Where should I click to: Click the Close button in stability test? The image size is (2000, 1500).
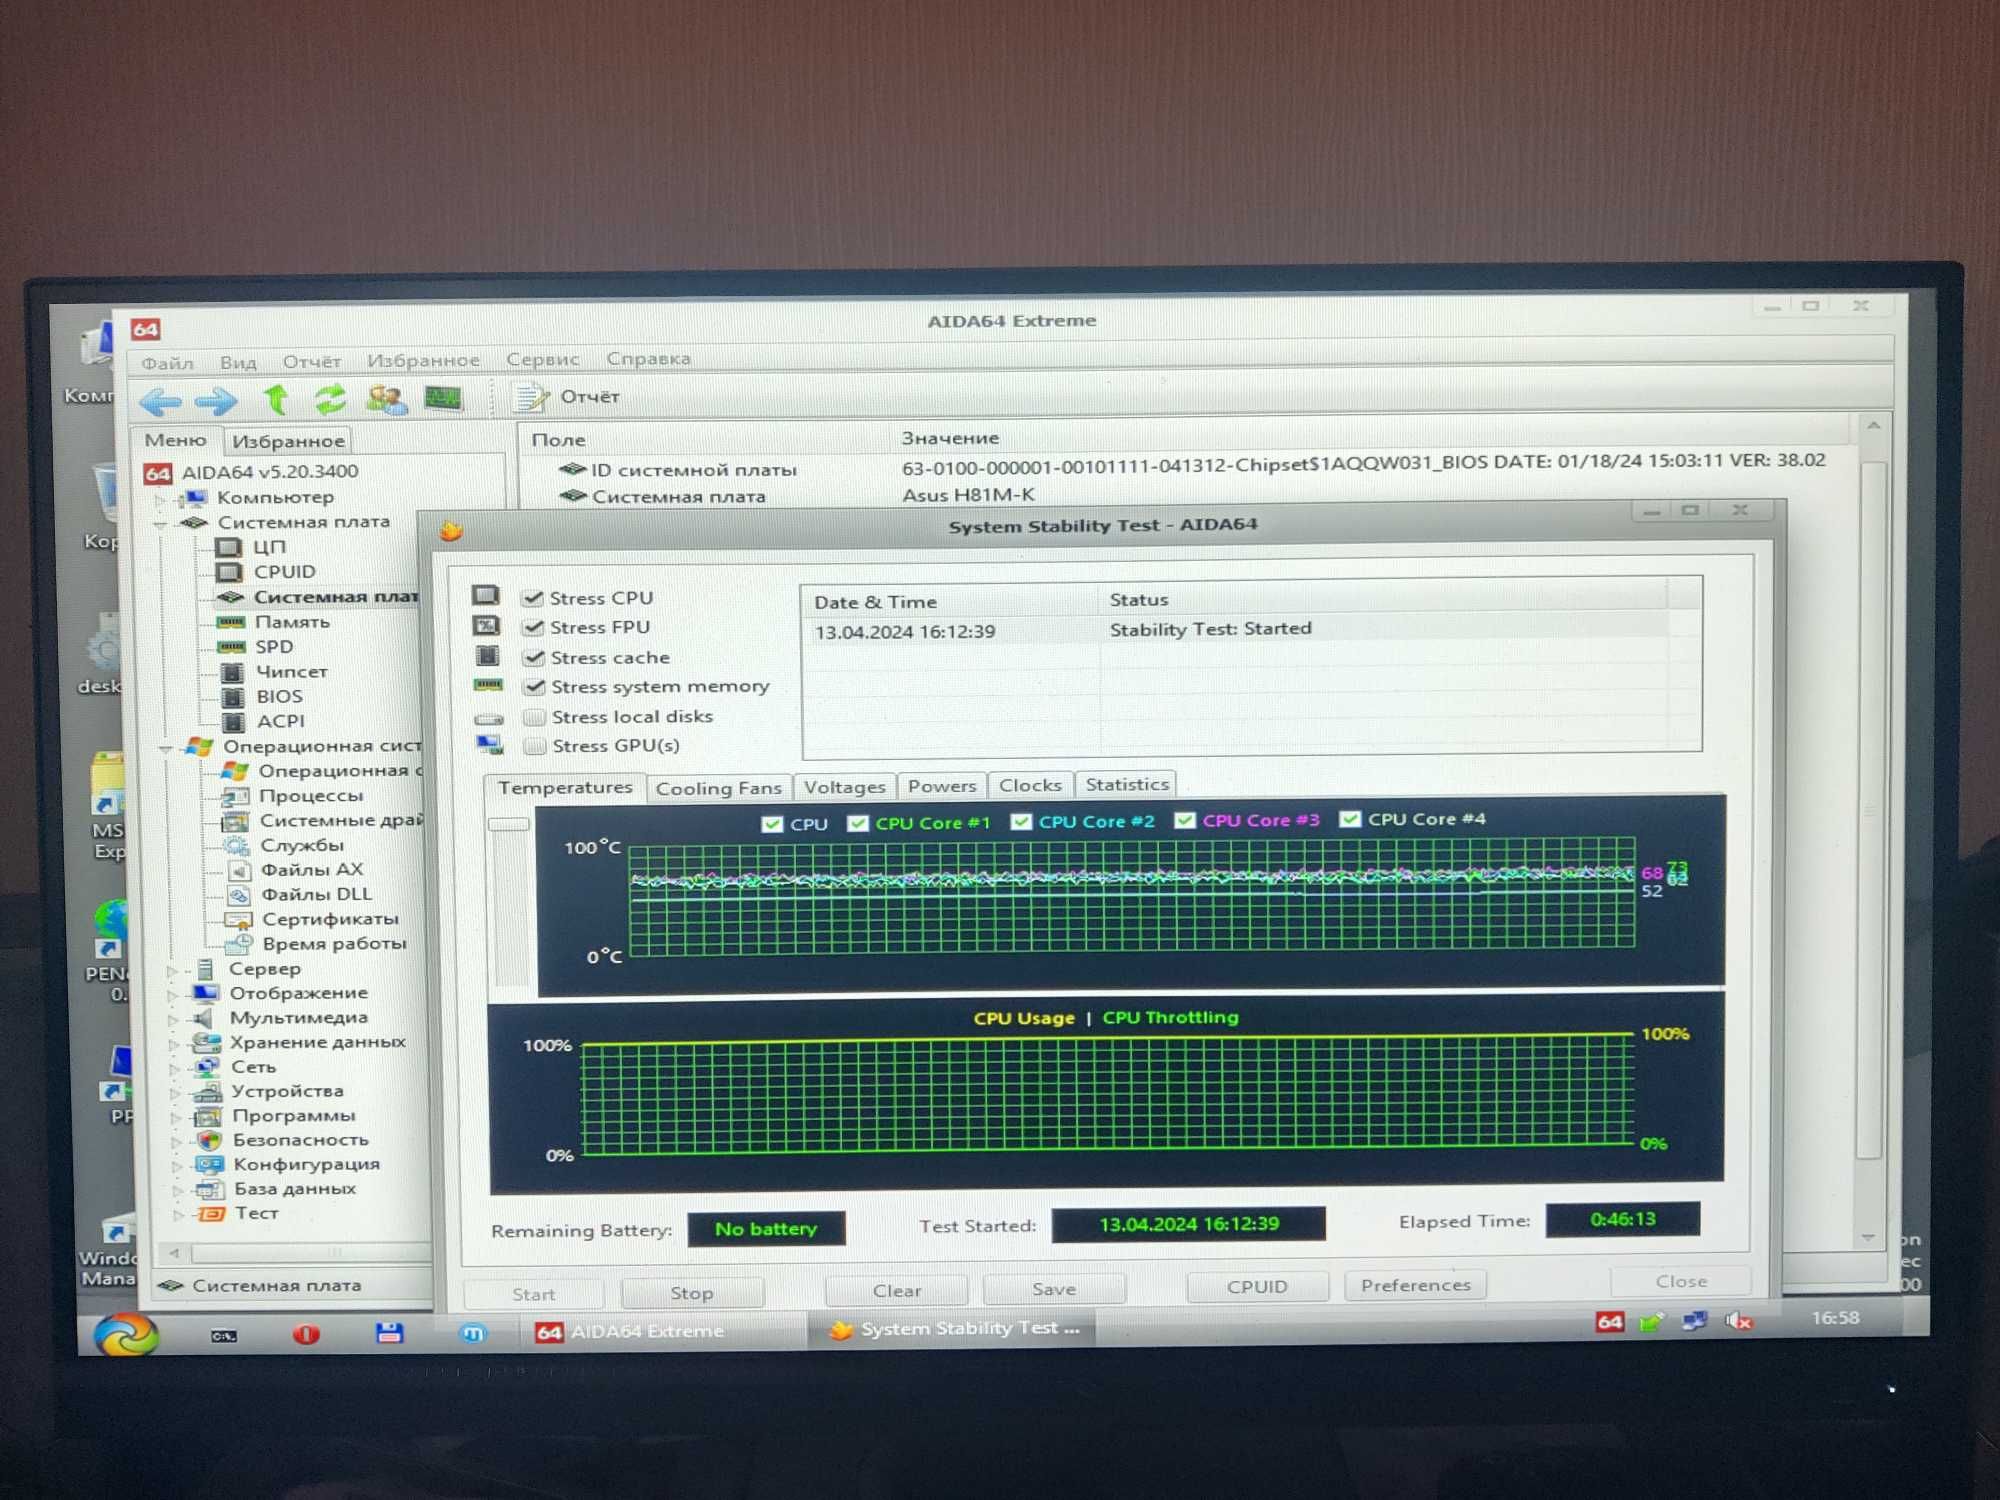[x=1681, y=1281]
